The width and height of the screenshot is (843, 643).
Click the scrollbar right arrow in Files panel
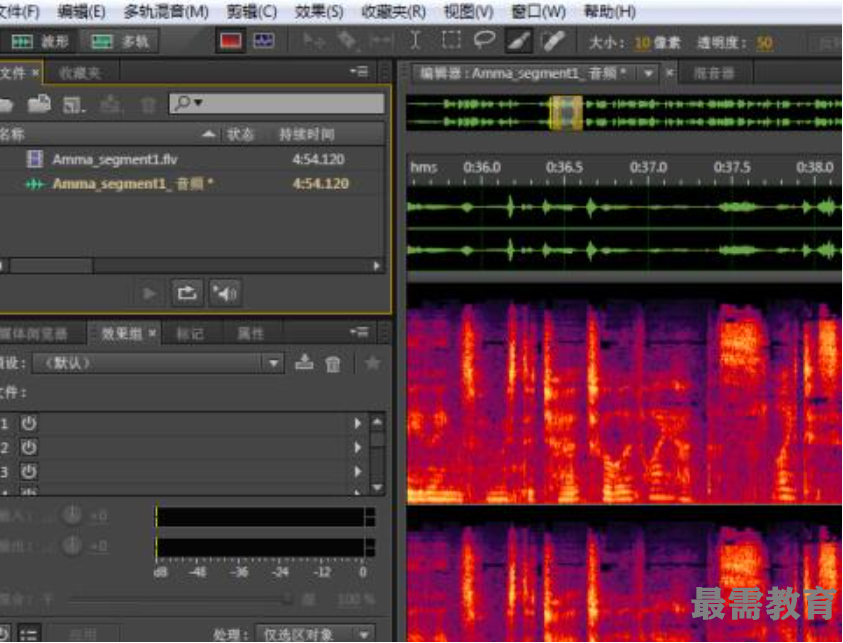click(x=376, y=266)
